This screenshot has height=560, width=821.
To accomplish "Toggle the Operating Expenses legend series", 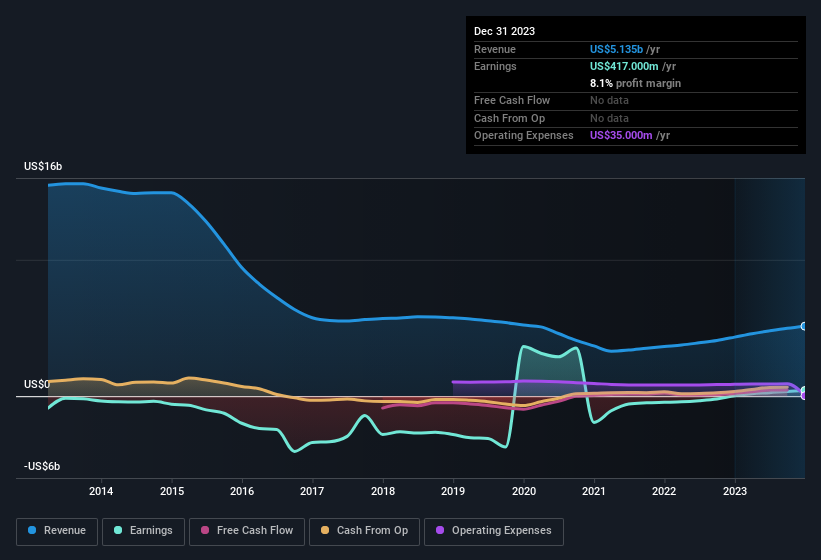I will (x=493, y=531).
